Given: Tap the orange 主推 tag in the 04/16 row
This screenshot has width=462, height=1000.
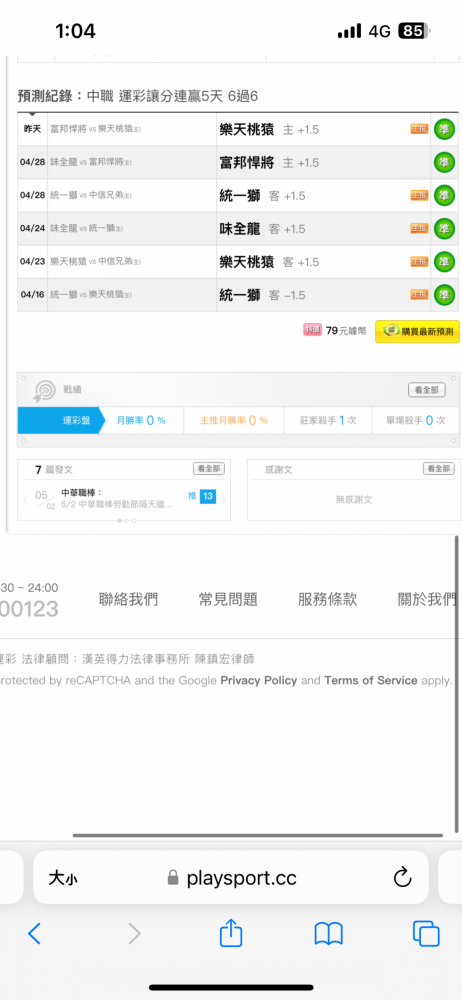Looking at the screenshot, I should [419, 295].
